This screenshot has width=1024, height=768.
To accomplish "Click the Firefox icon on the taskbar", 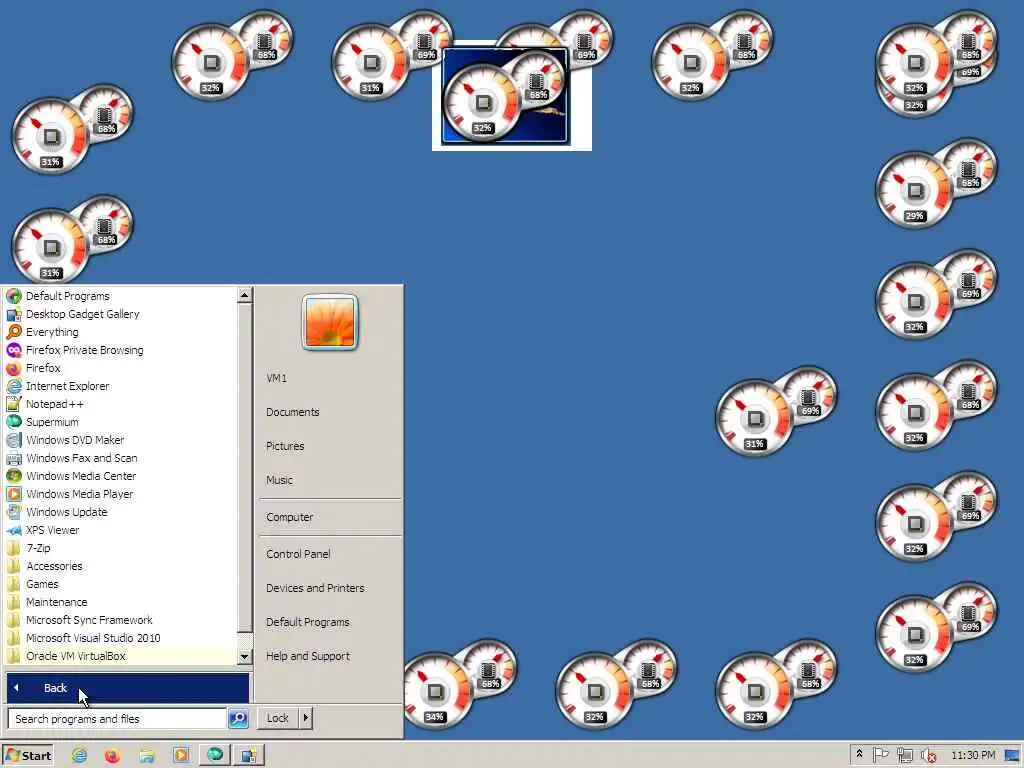I will 112,756.
